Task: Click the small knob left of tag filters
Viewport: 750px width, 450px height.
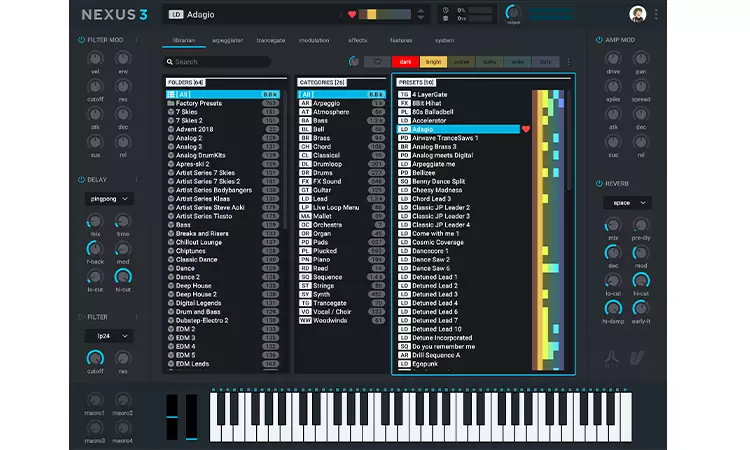Action: point(354,62)
